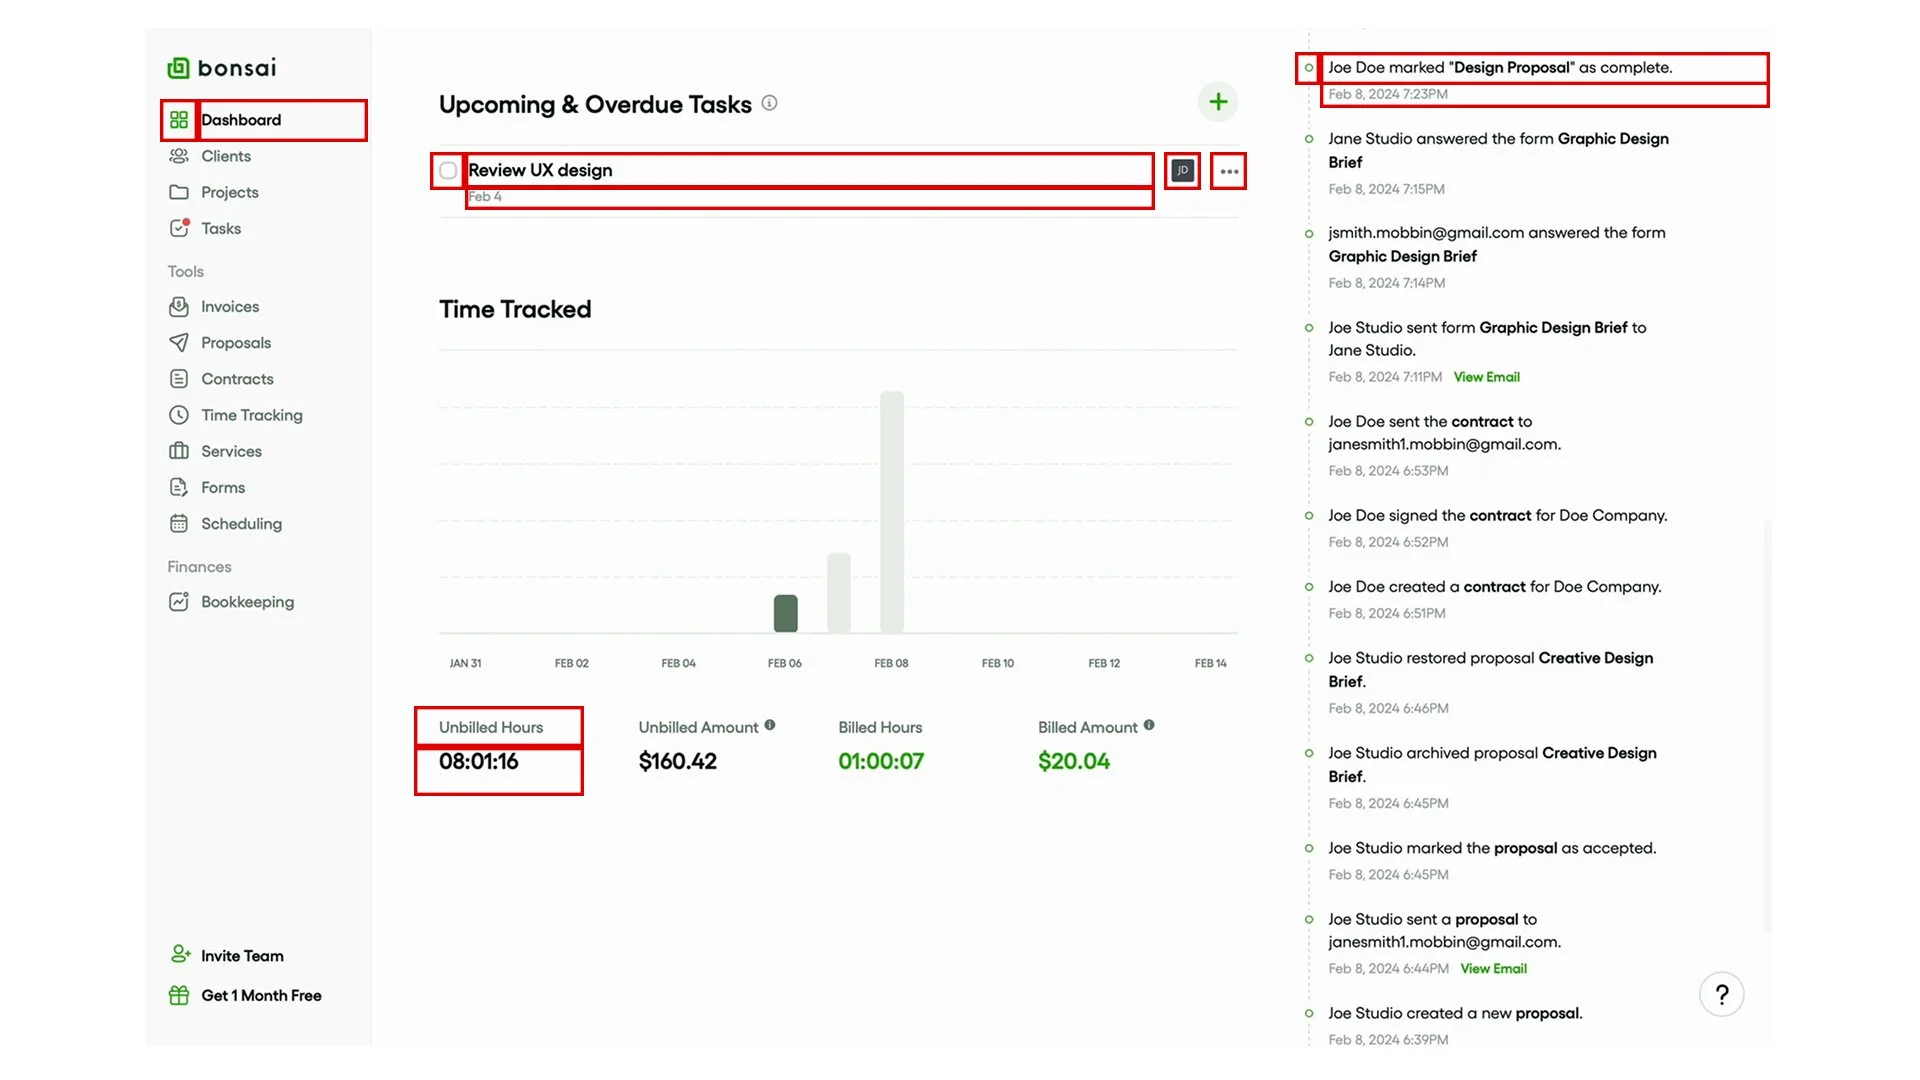Click the Time Tracking clock icon
The image size is (1920, 1080).
[x=179, y=415]
